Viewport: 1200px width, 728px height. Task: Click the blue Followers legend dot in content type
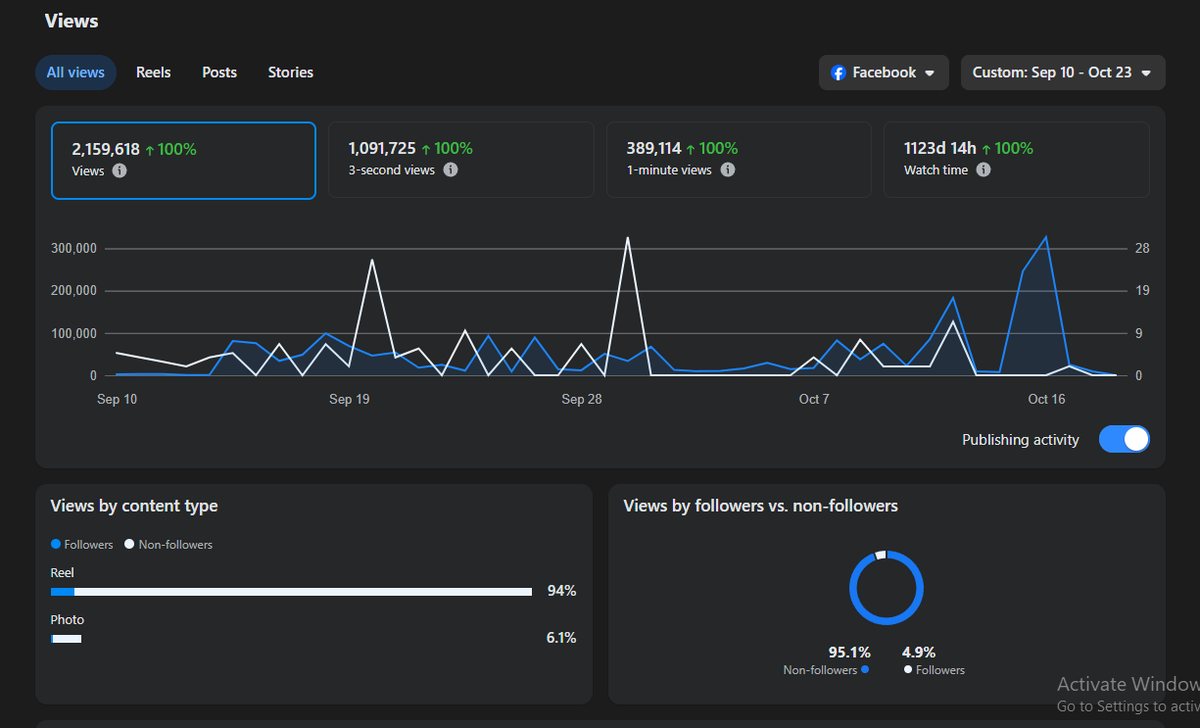coord(56,545)
